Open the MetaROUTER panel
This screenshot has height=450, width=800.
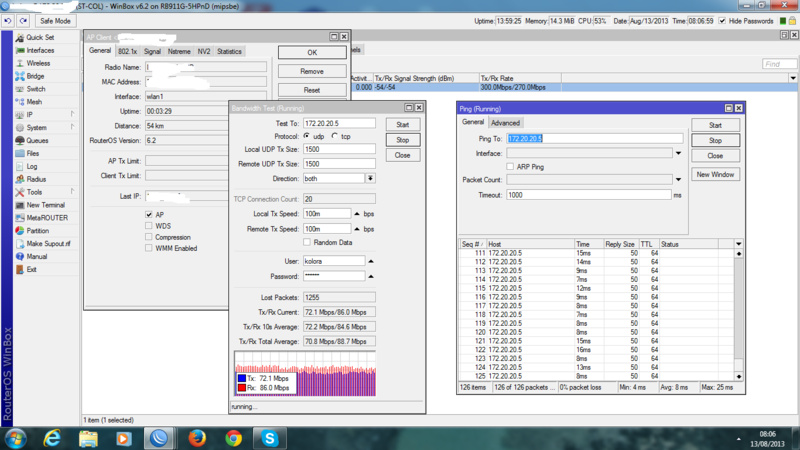[46, 218]
